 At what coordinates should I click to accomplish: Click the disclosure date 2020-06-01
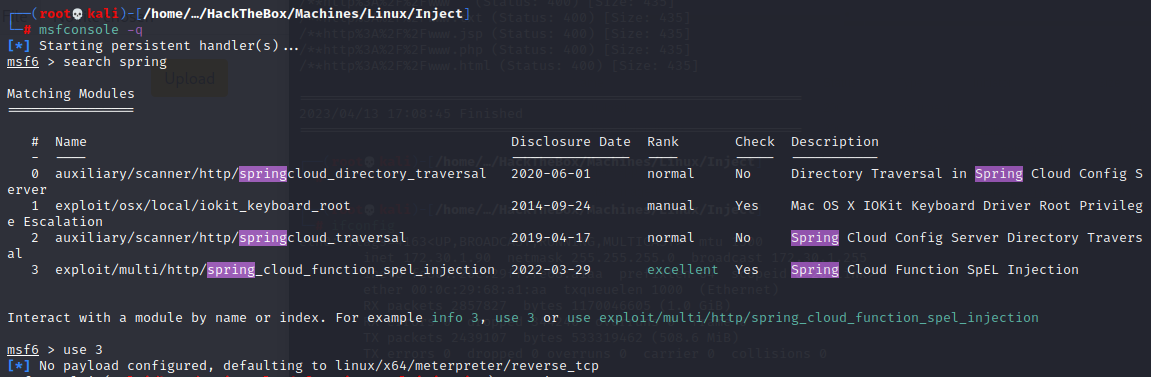(x=551, y=174)
